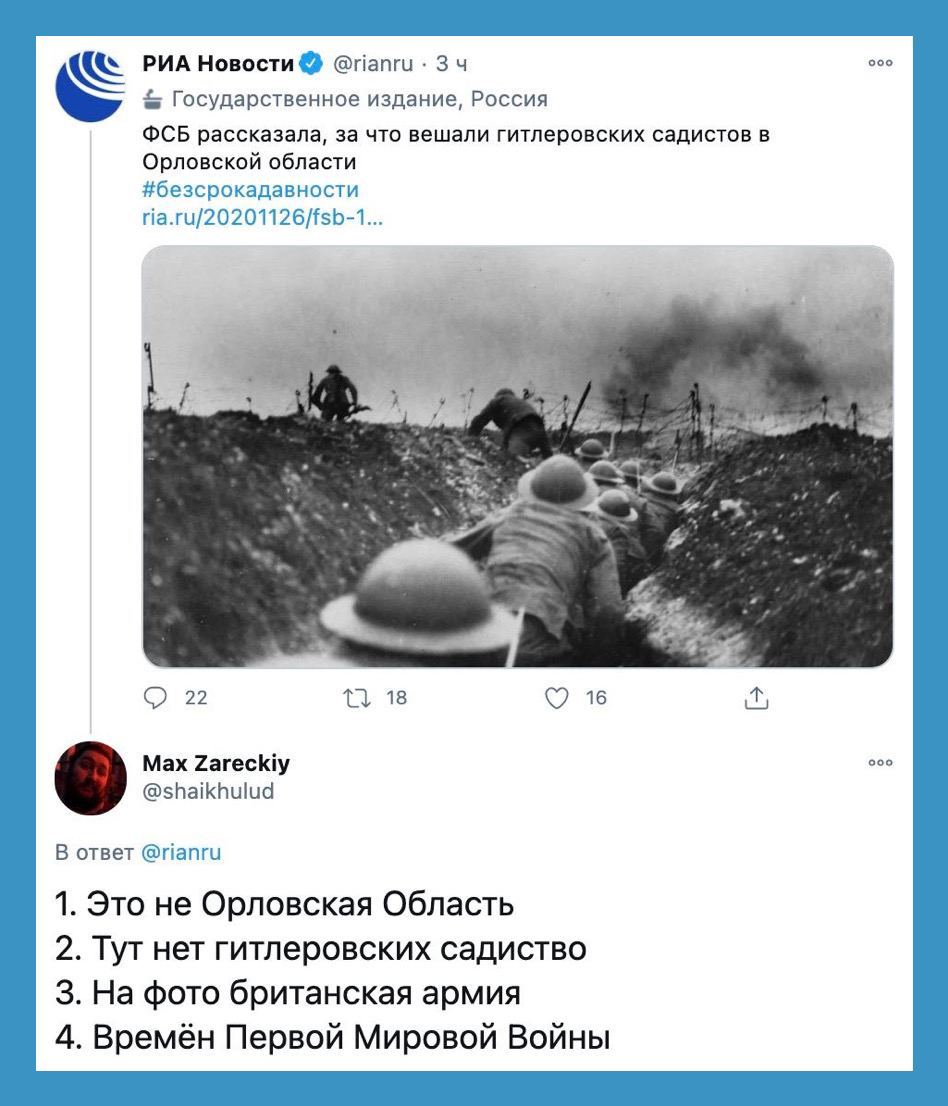
Task: Open the three-dot menu on Max Zareckiy's reply
Action: (880, 762)
